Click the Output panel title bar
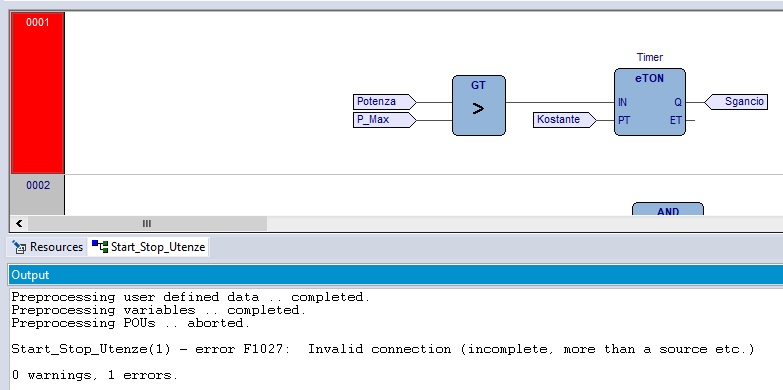This screenshot has width=783, height=390. click(x=395, y=275)
